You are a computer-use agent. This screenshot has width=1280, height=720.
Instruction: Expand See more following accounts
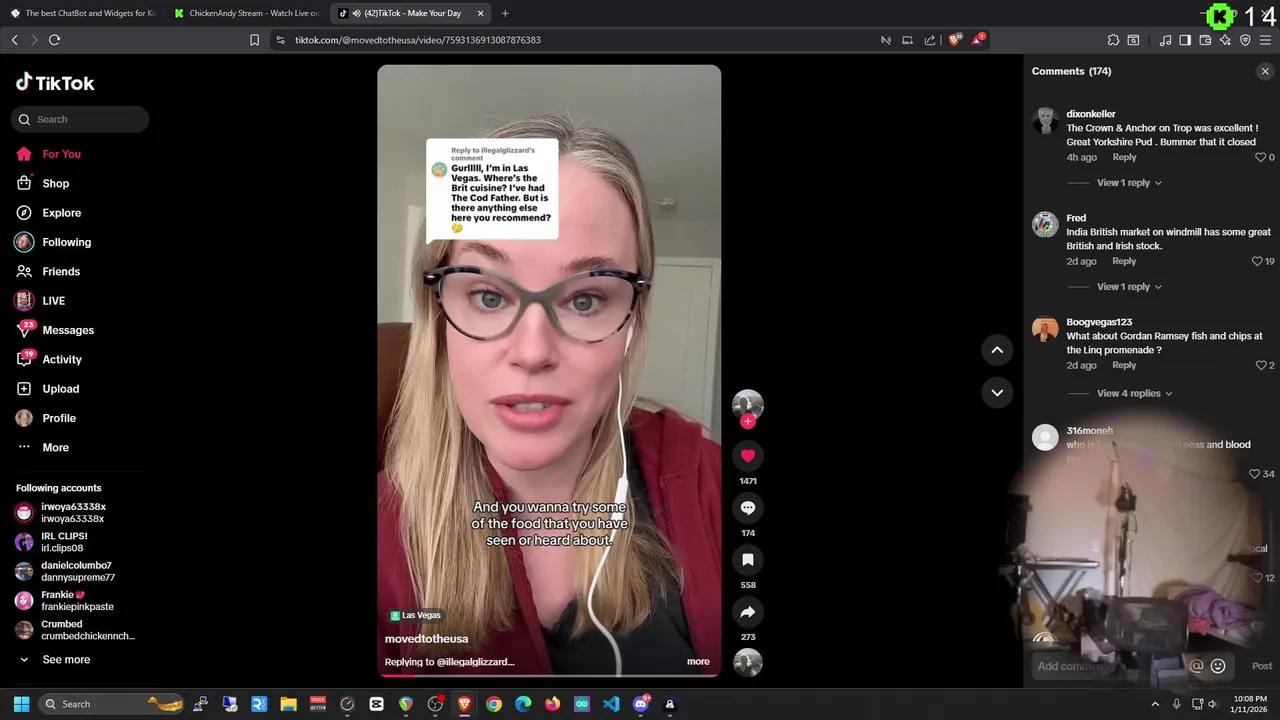(66, 660)
